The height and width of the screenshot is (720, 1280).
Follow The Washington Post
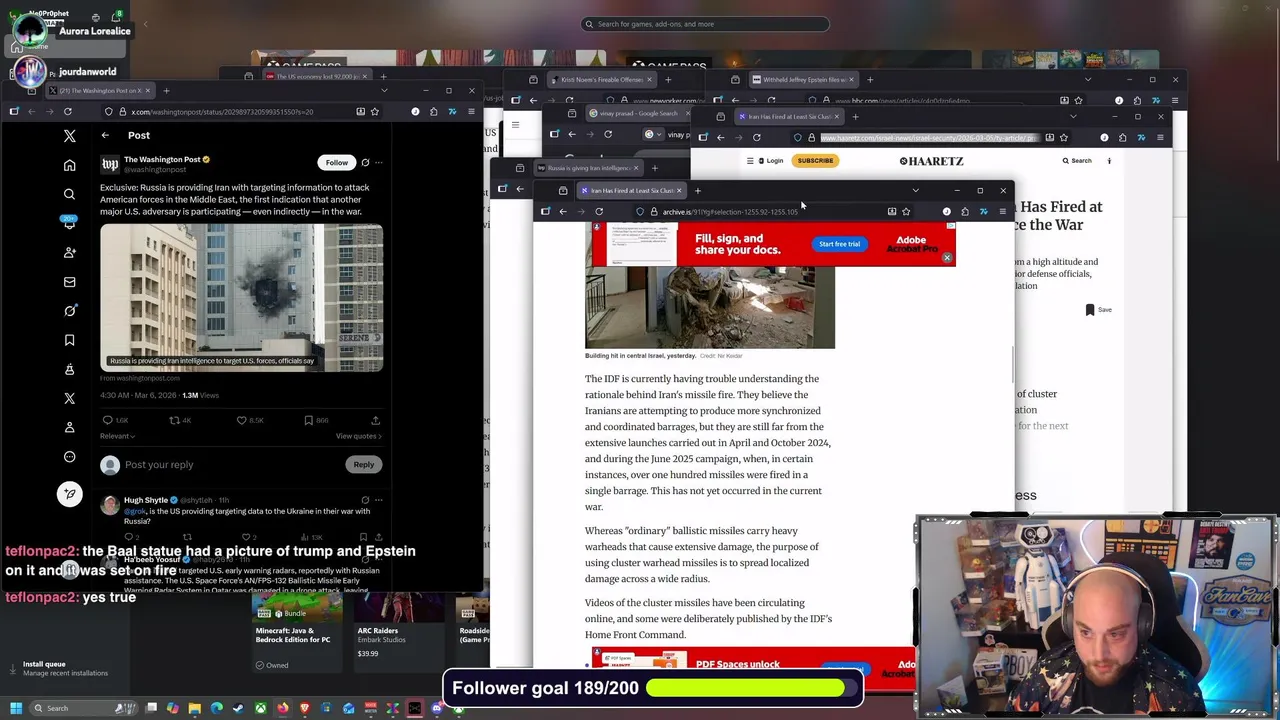[x=337, y=162]
